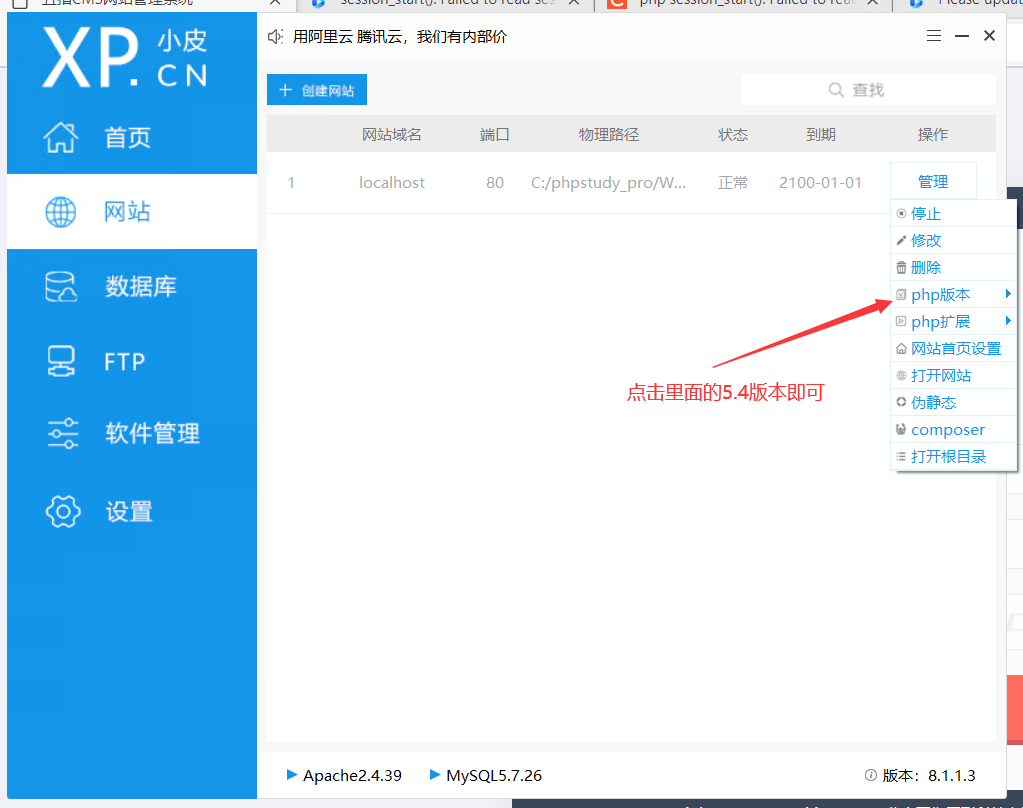The image size is (1023, 808).
Task: Click the sliders icon beside 软件管理
Action: click(x=63, y=433)
